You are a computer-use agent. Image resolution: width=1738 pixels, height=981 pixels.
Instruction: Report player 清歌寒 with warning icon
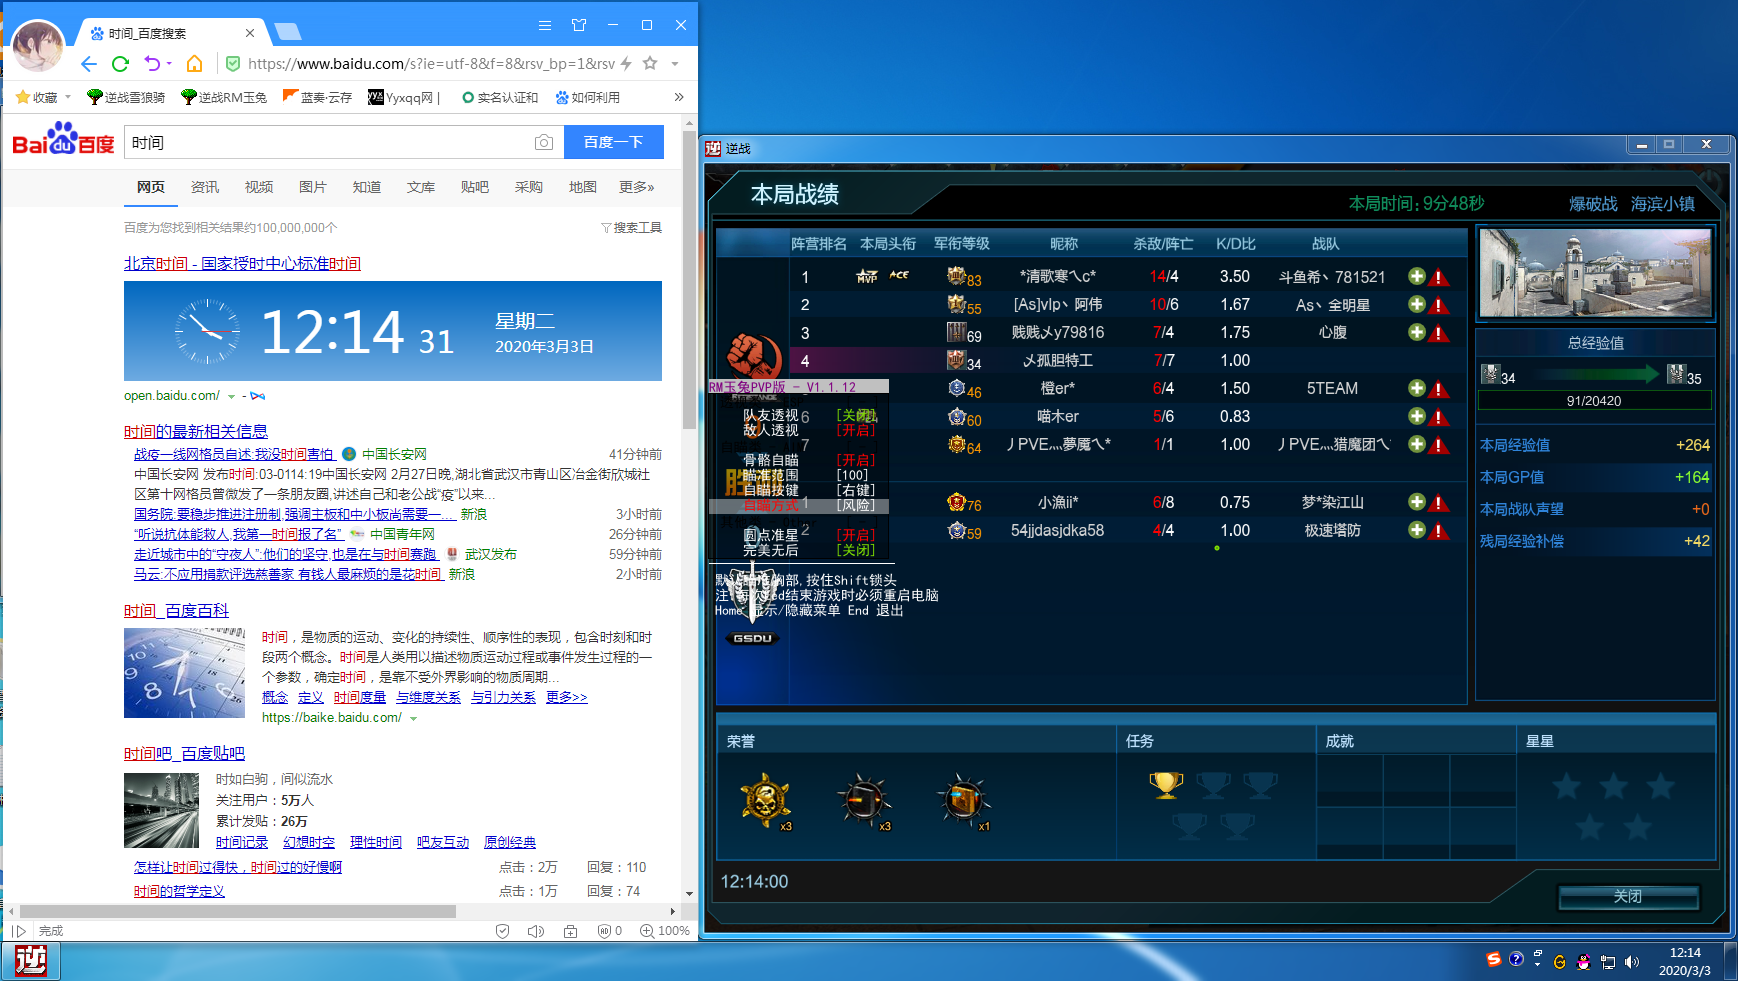coord(1439,277)
